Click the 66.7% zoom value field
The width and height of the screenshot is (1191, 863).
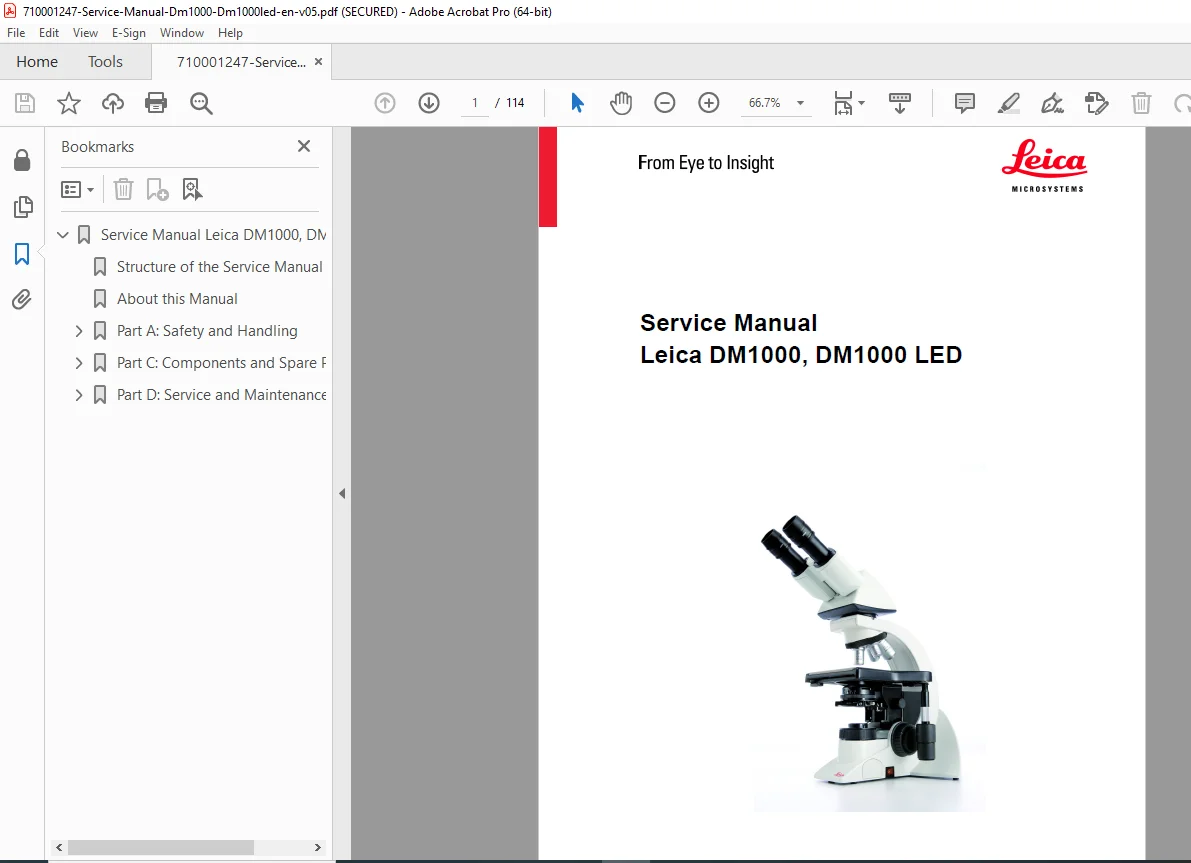(764, 103)
